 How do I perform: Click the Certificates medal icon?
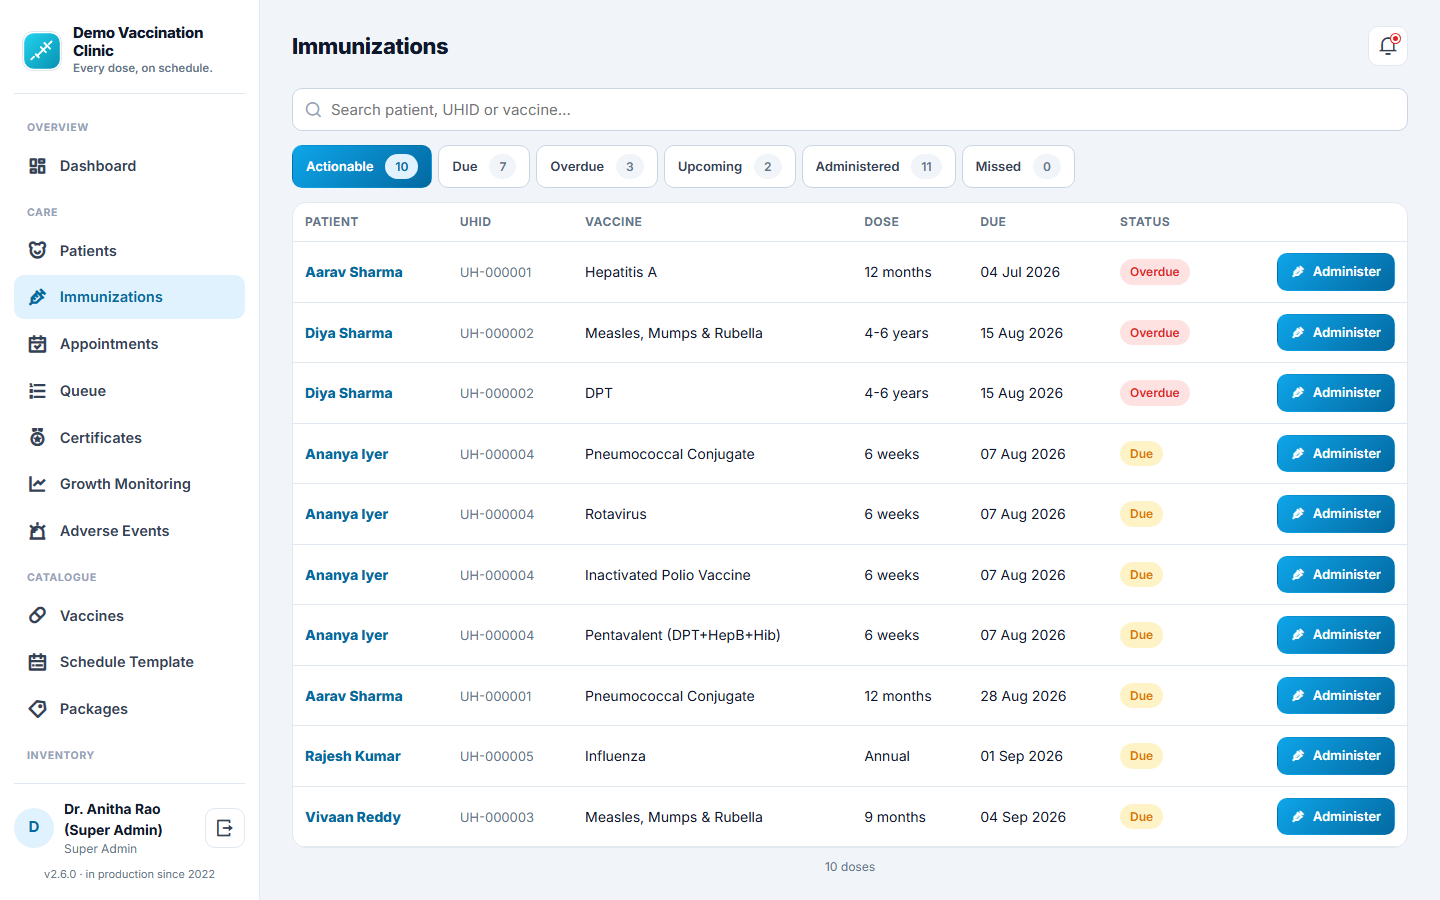click(38, 438)
